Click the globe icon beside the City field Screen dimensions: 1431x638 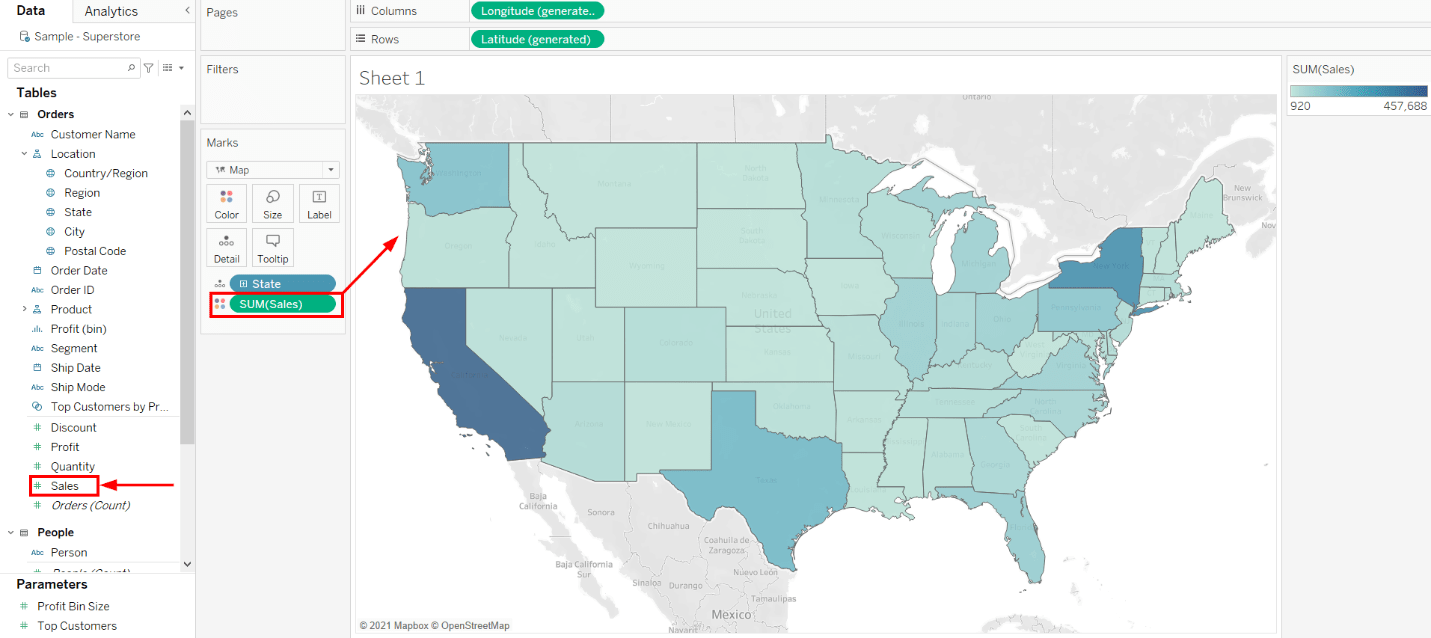tap(51, 231)
